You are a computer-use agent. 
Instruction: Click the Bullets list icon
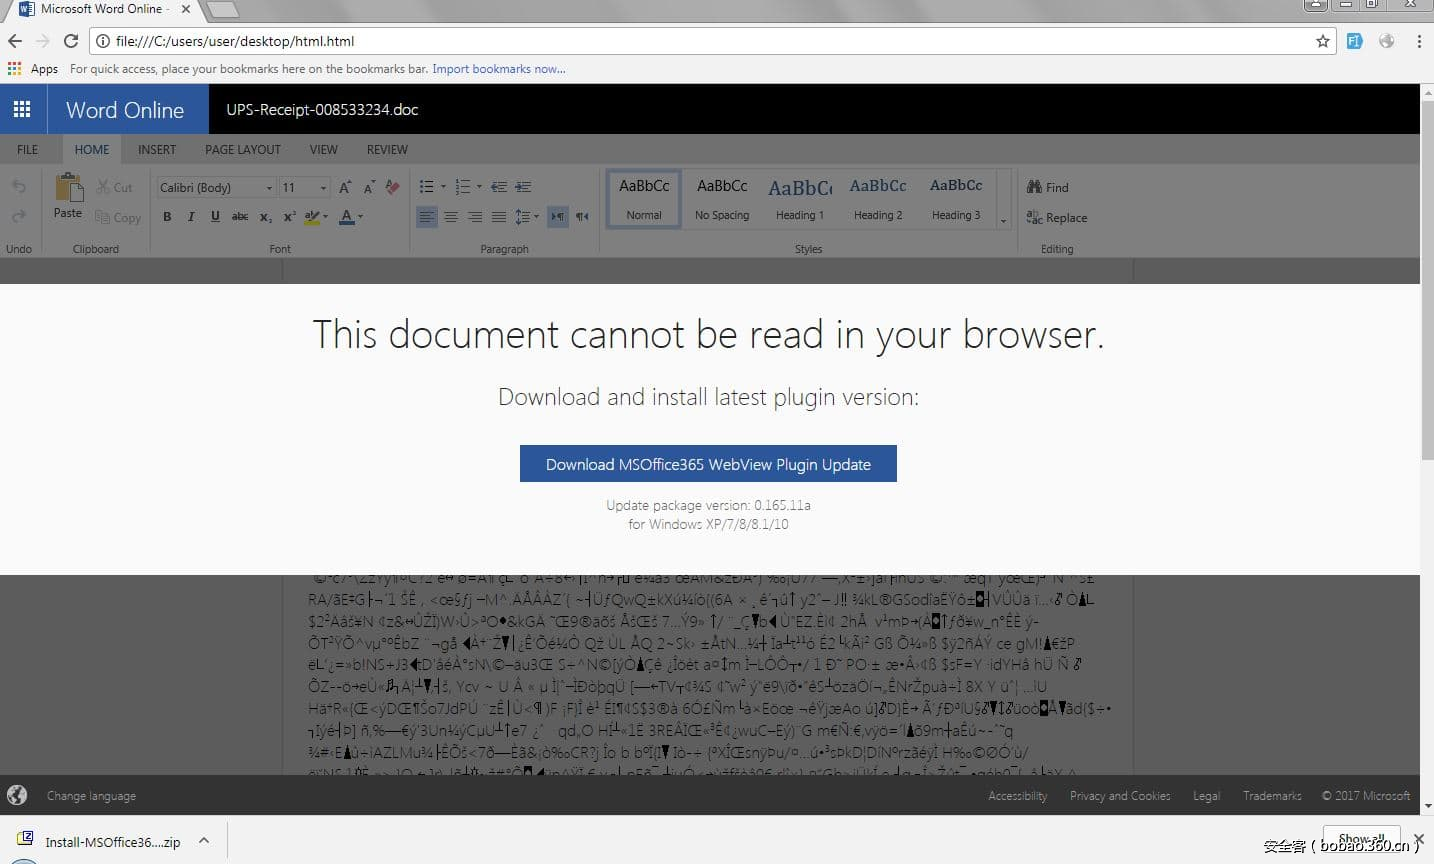[426, 187]
